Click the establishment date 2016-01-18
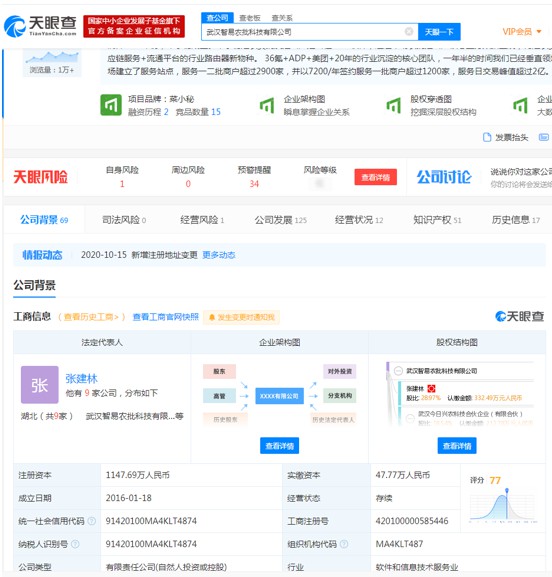 (x=128, y=498)
